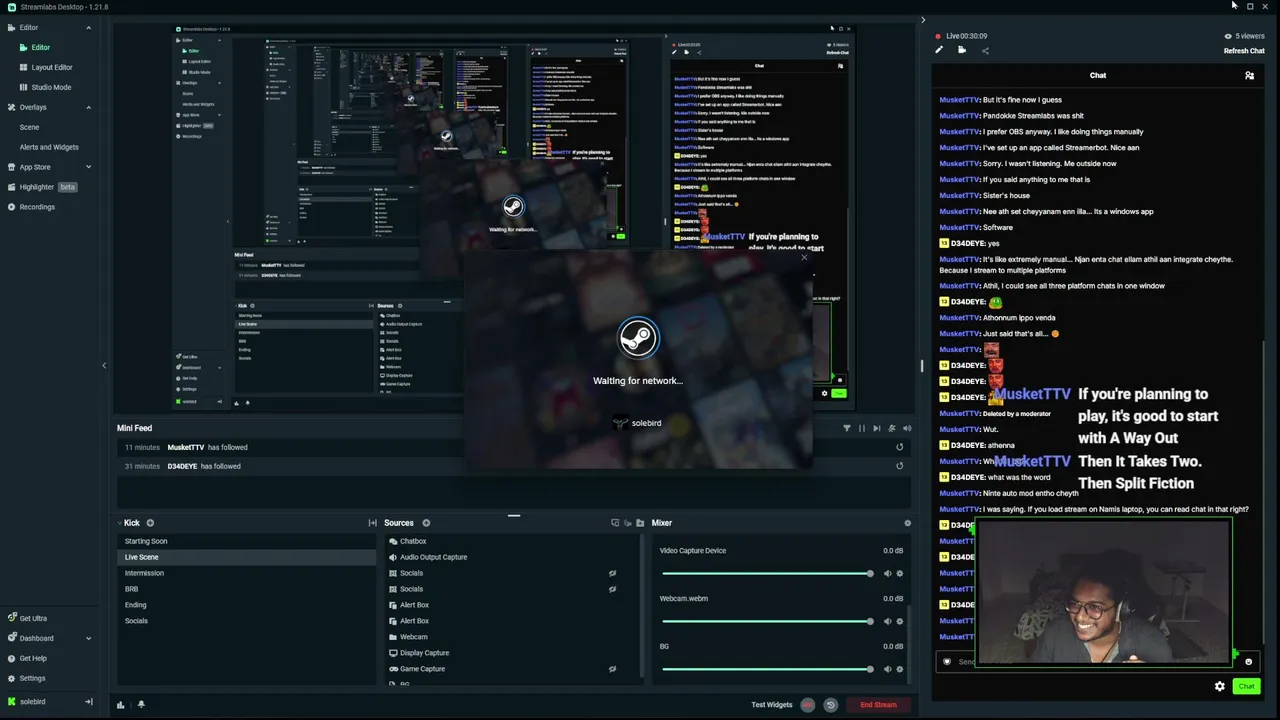Click the End Stream button

coord(878,705)
